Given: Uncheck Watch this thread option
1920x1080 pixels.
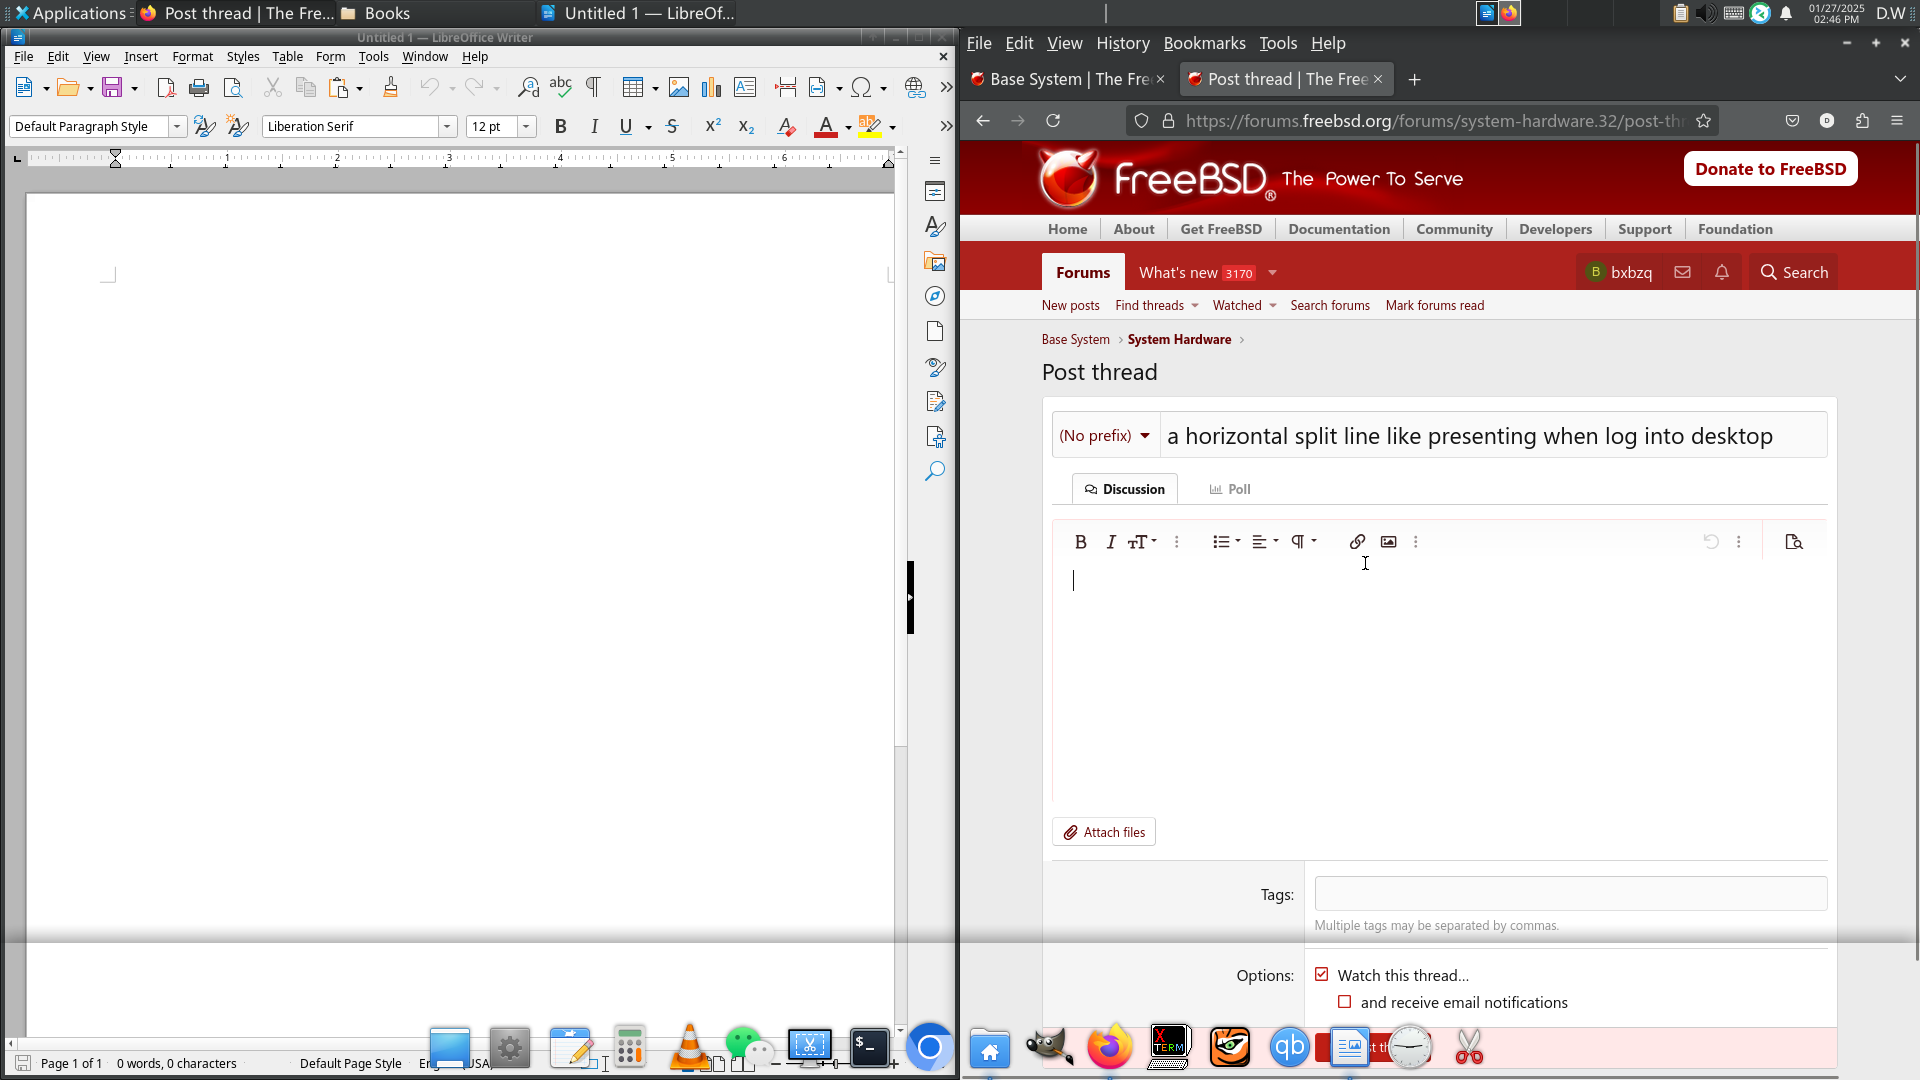Looking at the screenshot, I should (1322, 974).
